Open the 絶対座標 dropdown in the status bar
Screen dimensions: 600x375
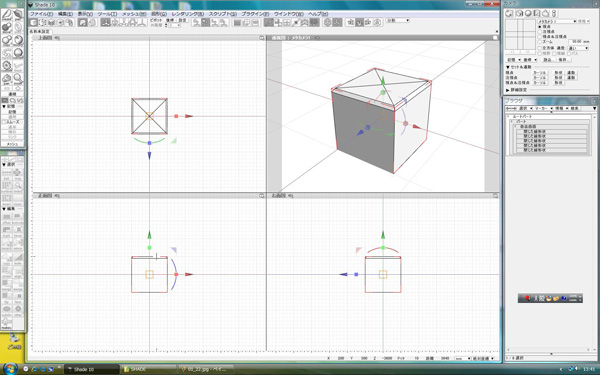pyautogui.click(x=483, y=359)
